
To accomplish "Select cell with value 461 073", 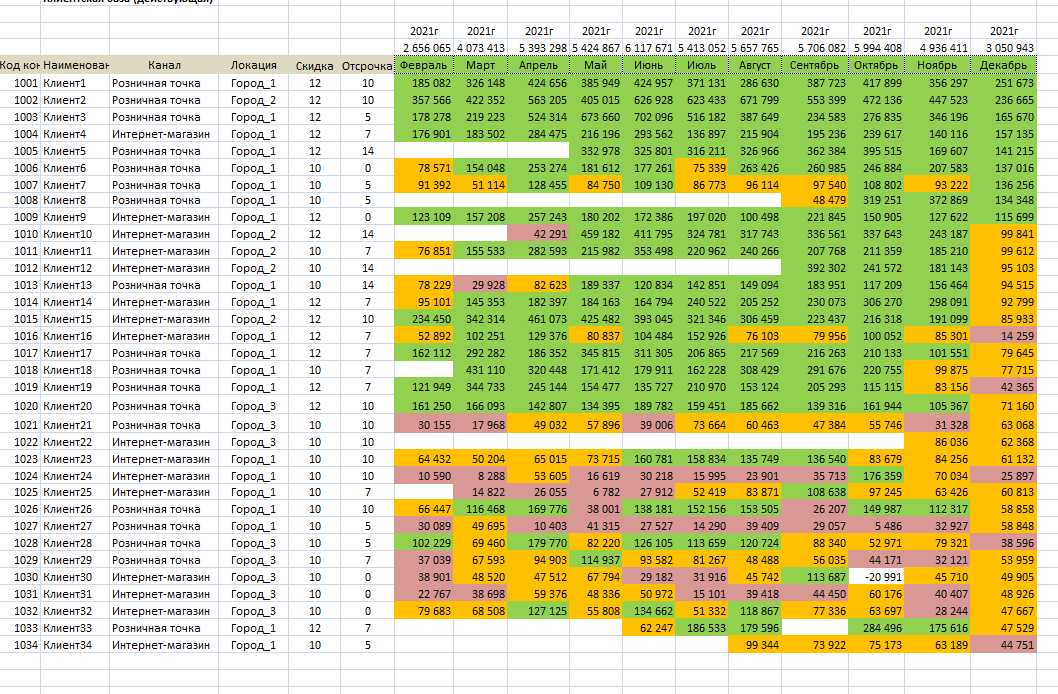I will pyautogui.click(x=538, y=319).
